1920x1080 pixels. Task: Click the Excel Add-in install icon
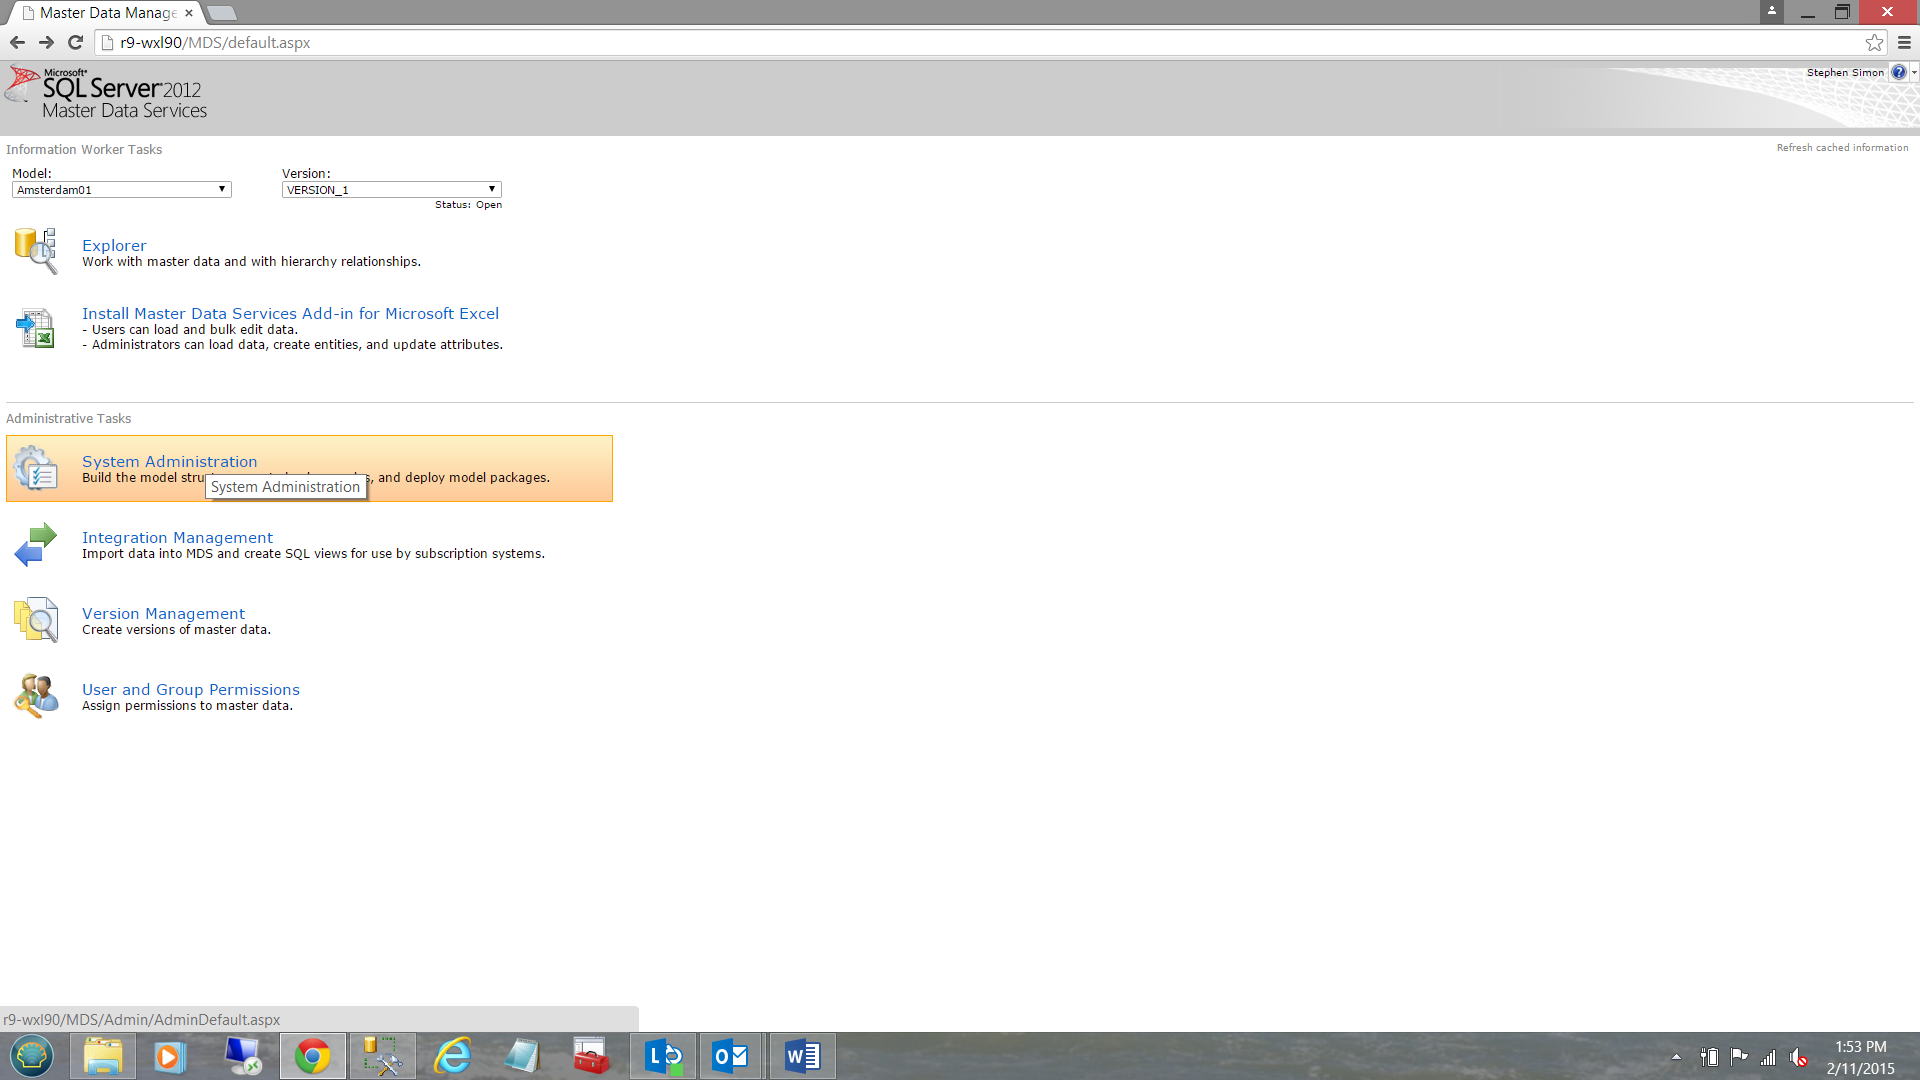coord(36,328)
